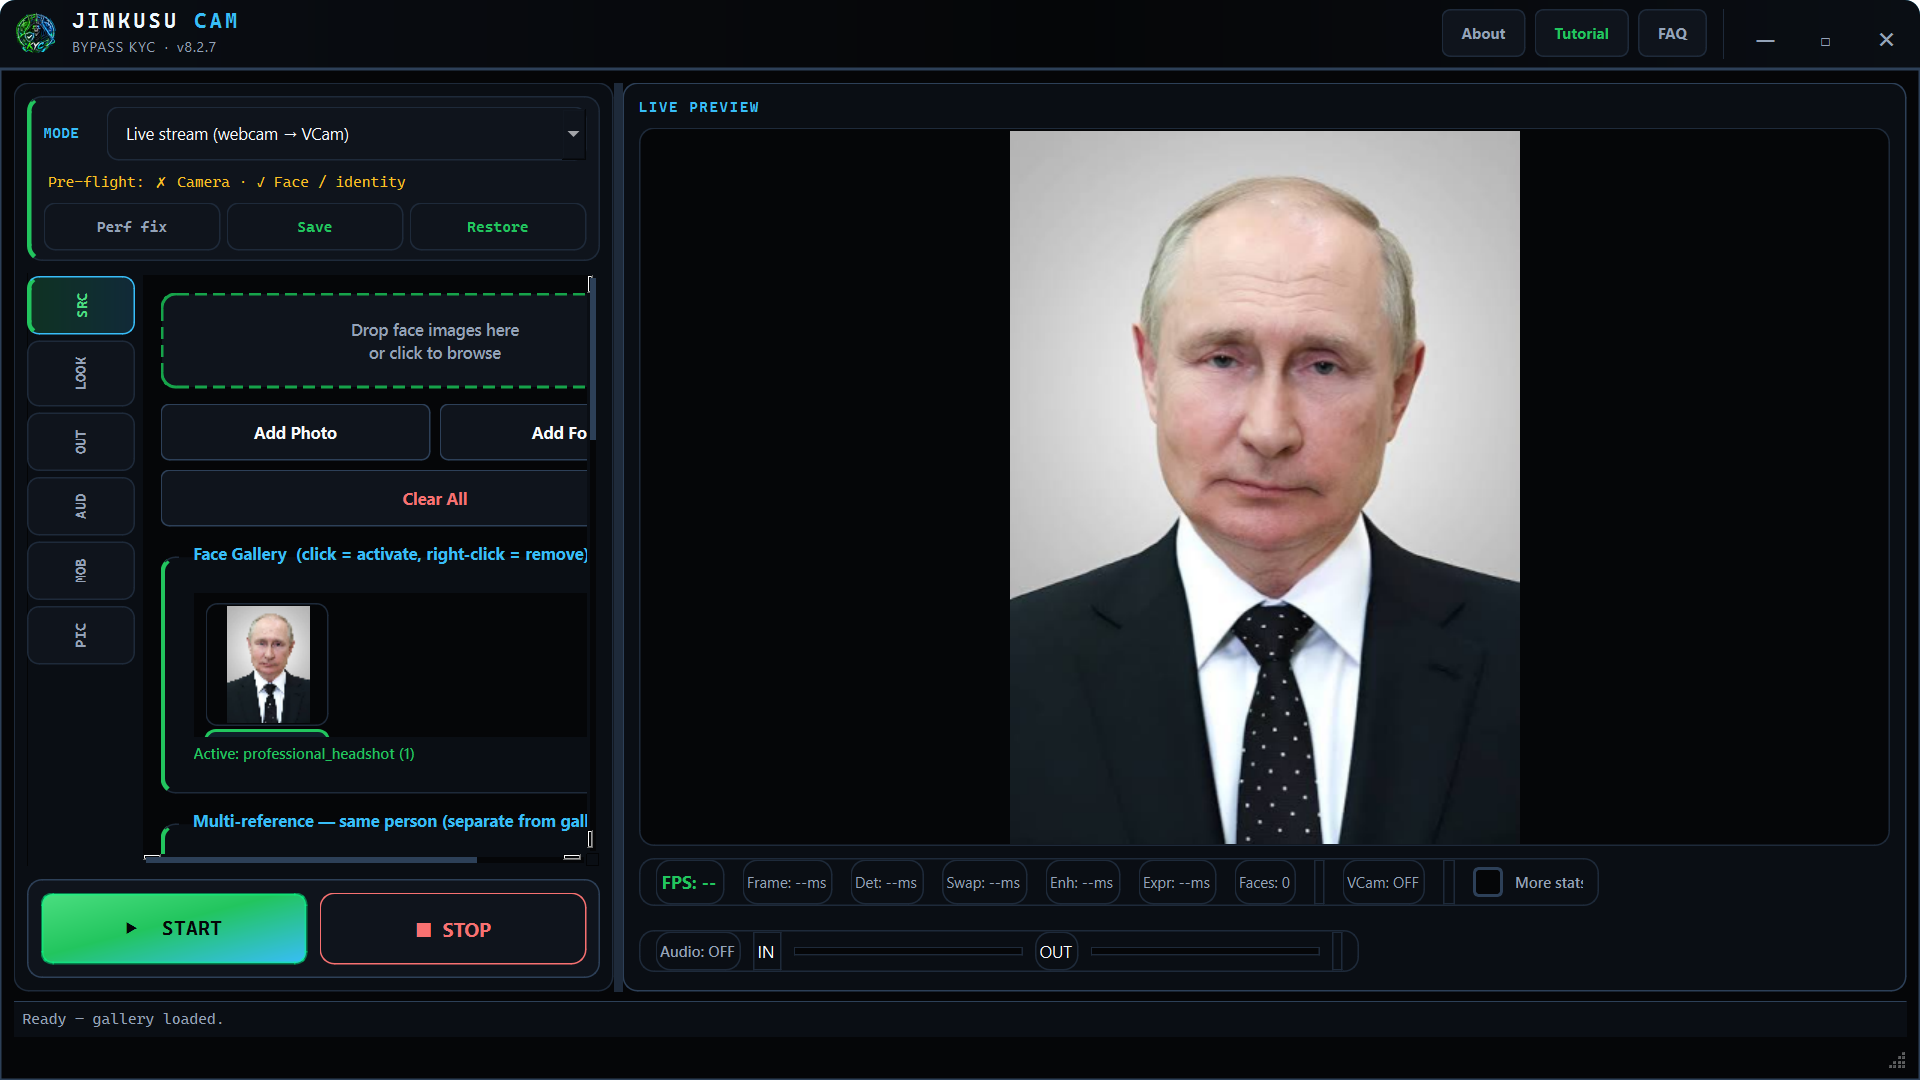The width and height of the screenshot is (1920, 1080).
Task: Click the Ready — gallery loaded status text
Action: click(123, 1019)
